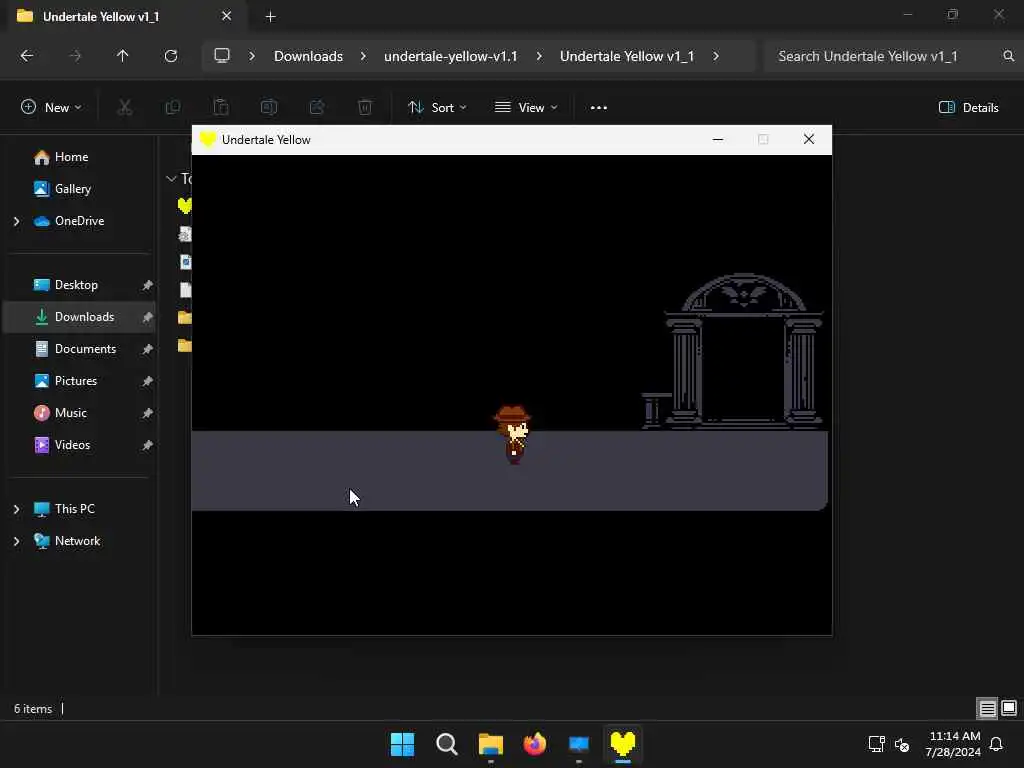The height and width of the screenshot is (768, 1024).
Task: Expand the This PC tree node
Action: 16,509
